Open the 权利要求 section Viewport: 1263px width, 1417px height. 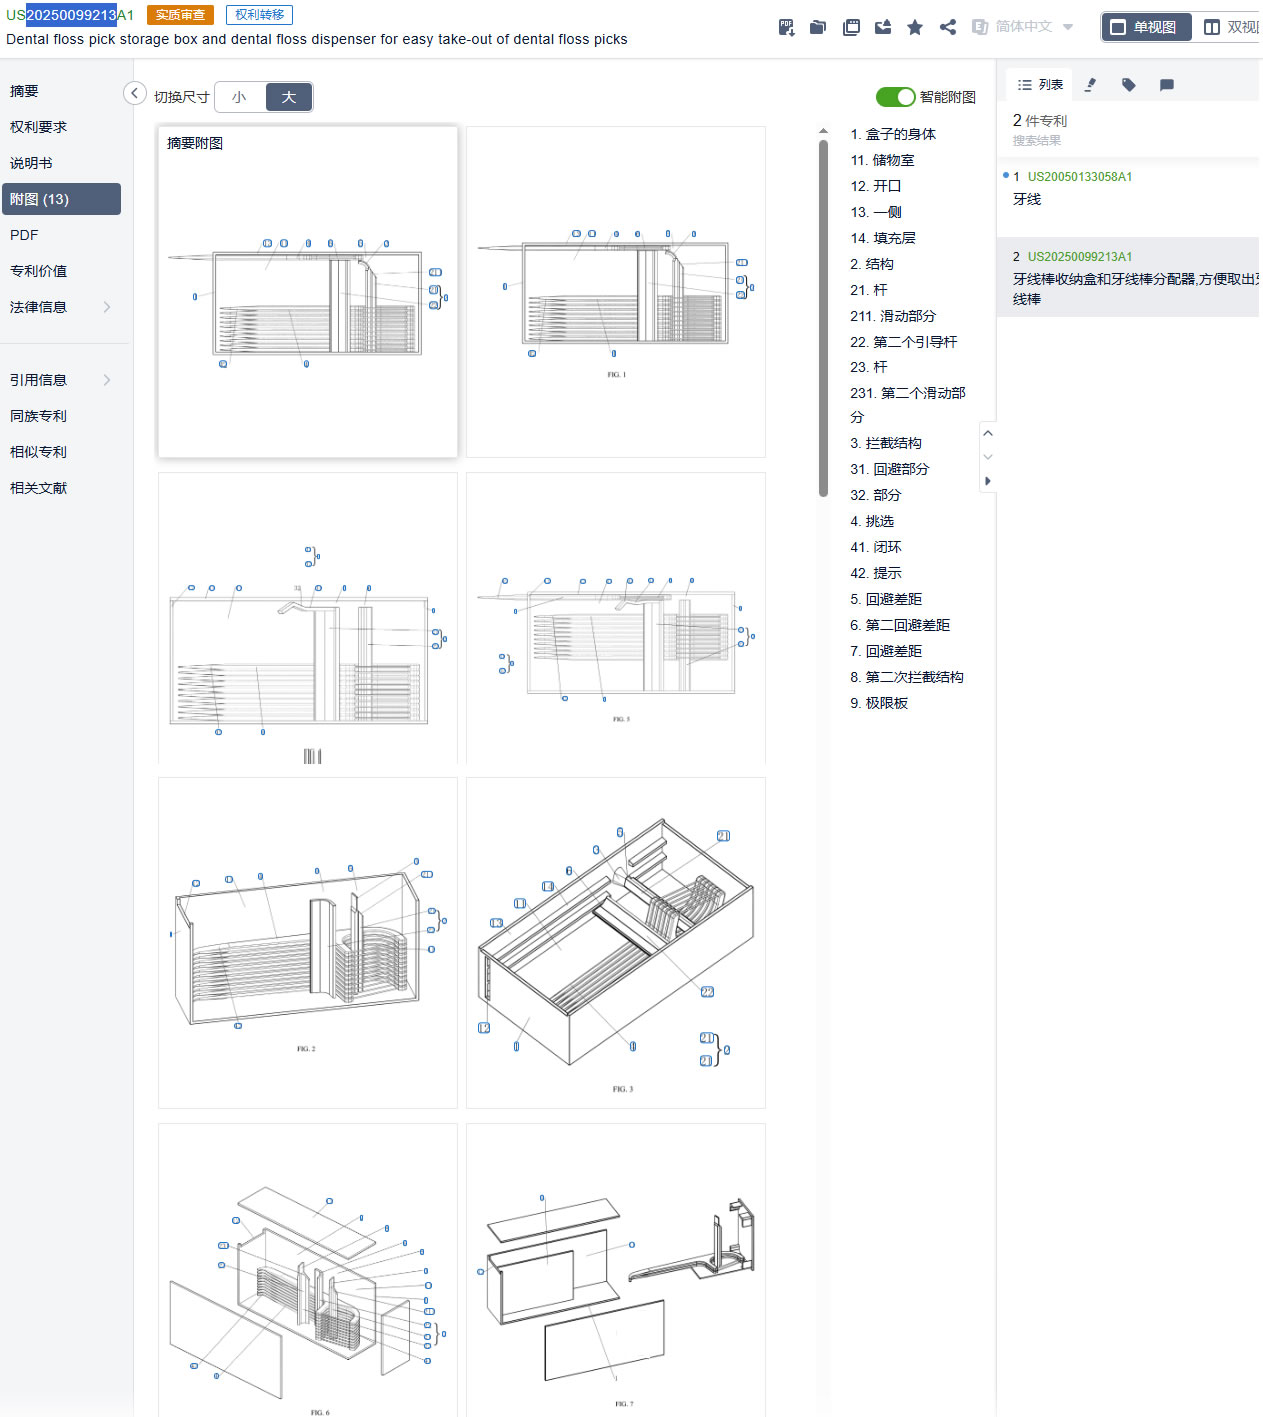[x=39, y=127]
